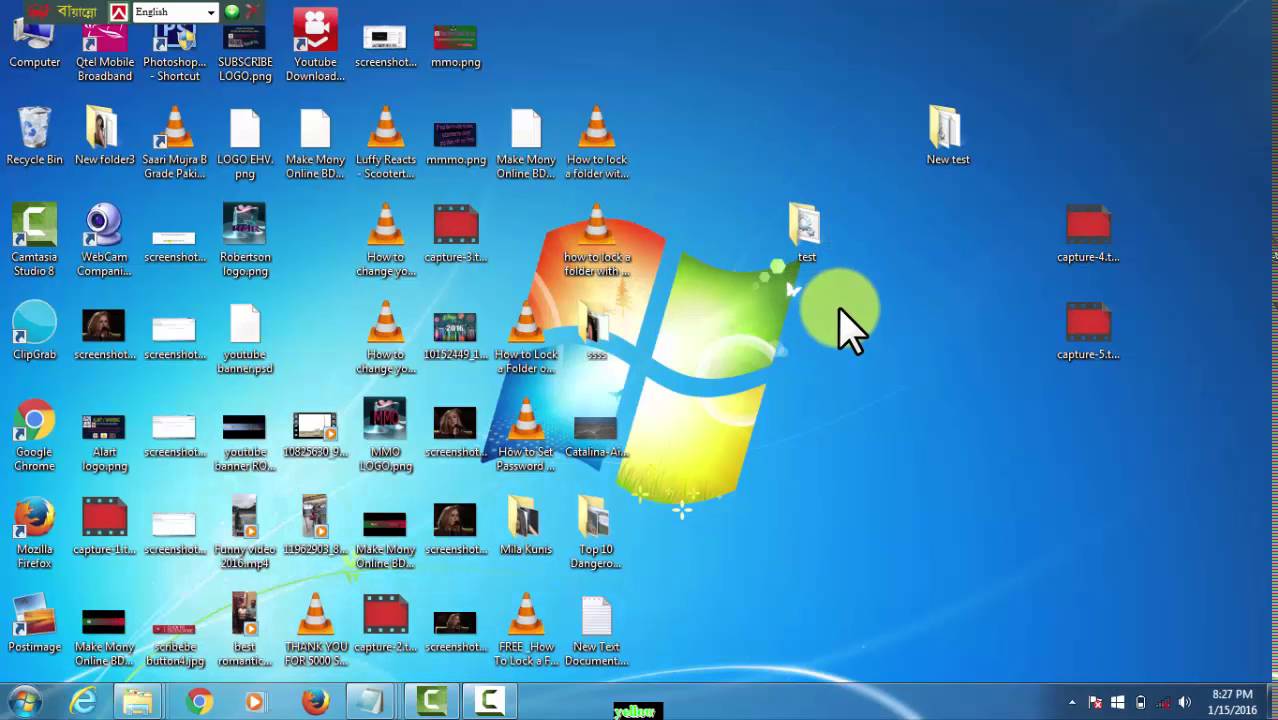Select the capture-4 recording file
Viewport: 1278px width, 720px height.
coord(1088,233)
